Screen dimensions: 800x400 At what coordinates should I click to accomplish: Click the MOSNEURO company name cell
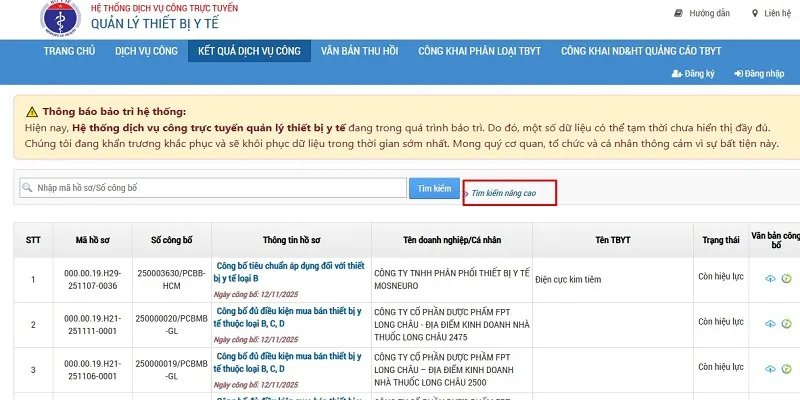coord(452,280)
